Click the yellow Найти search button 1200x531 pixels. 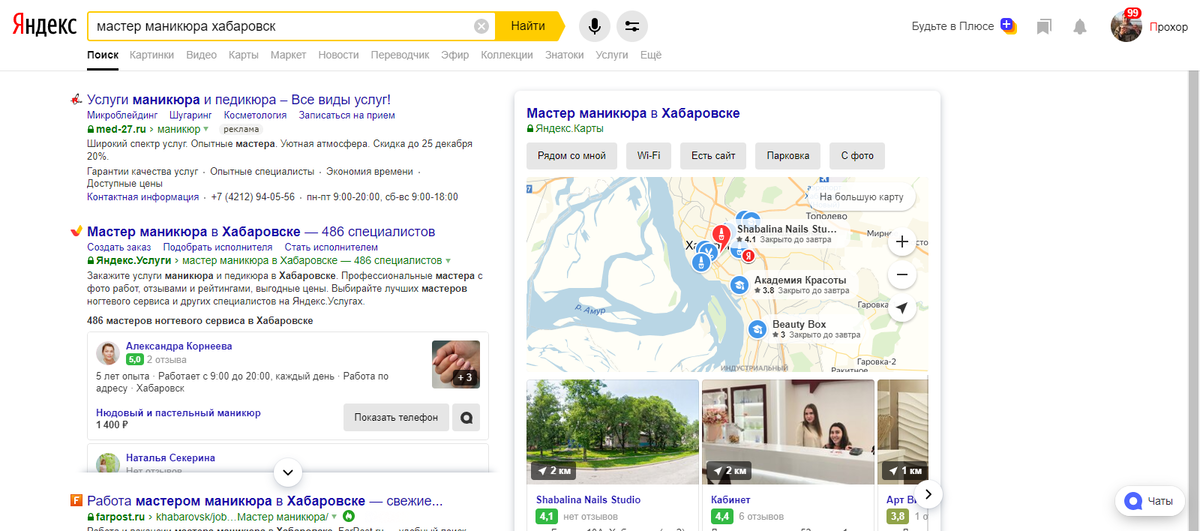[x=528, y=26]
